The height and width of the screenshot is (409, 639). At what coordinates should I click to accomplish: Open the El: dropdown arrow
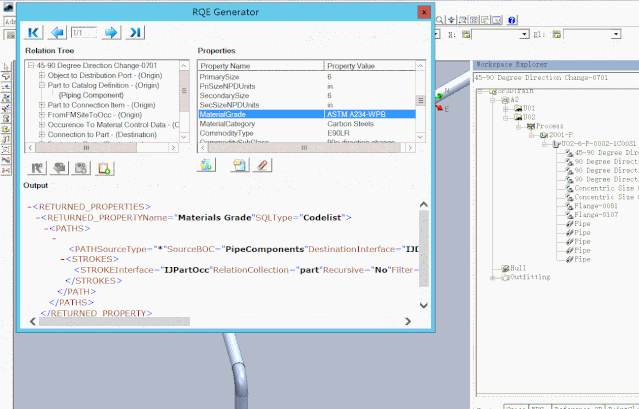tap(616, 34)
